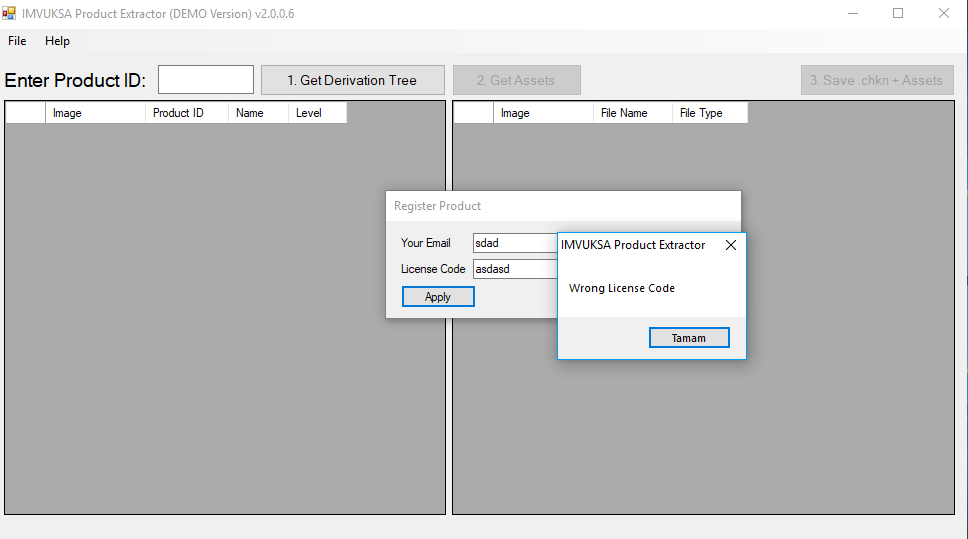Click the Level column header
Viewport: 968px width, 539px height.
click(317, 113)
